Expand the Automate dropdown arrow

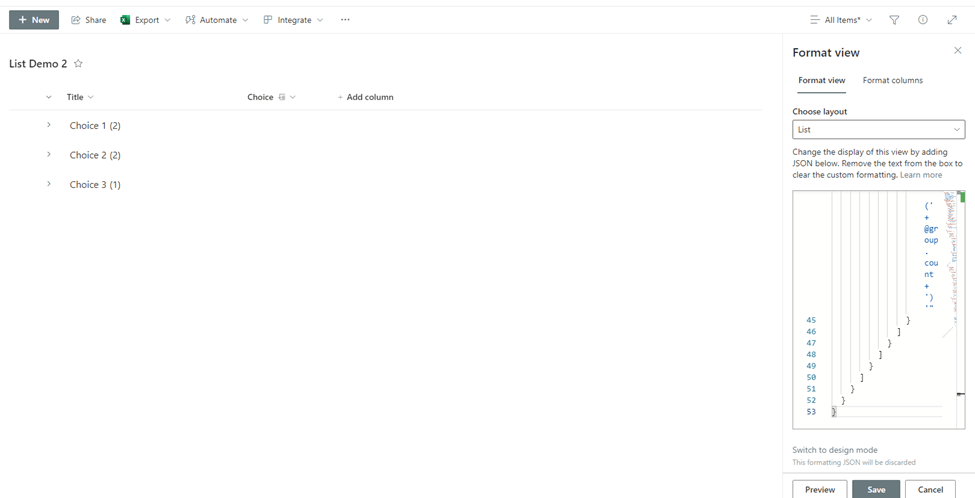pos(245,20)
